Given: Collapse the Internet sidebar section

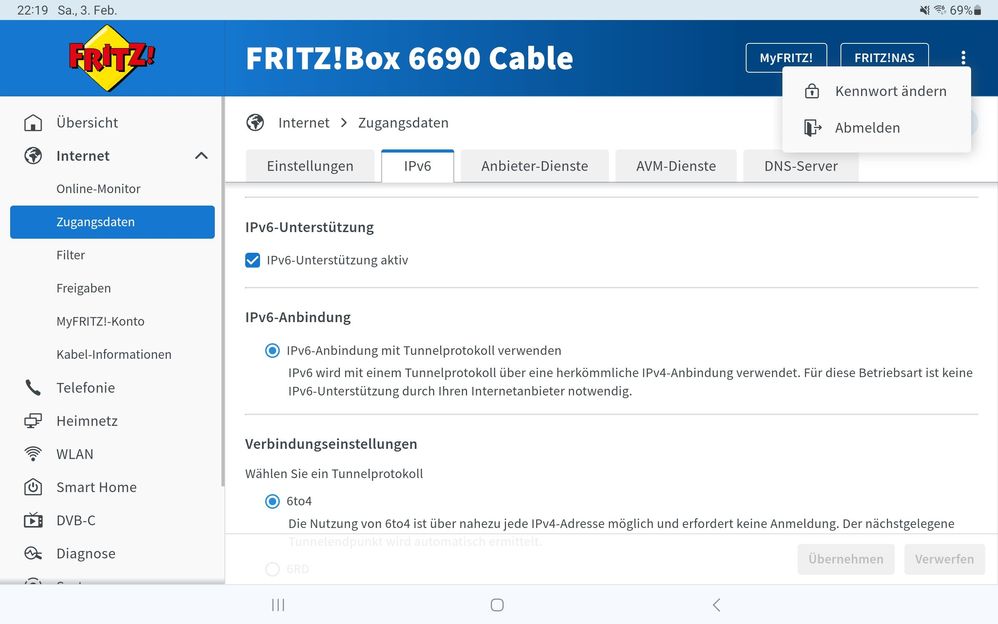Looking at the screenshot, I should tap(200, 155).
